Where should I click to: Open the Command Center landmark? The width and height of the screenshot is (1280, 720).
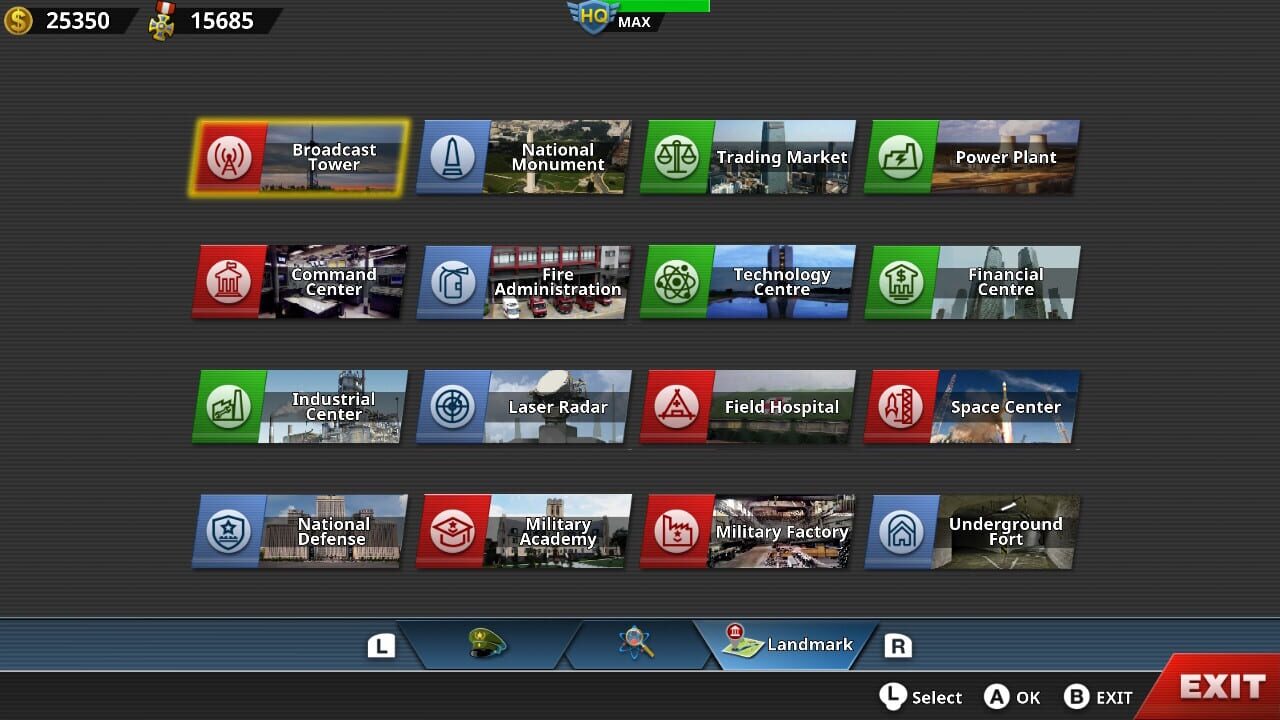click(x=300, y=282)
